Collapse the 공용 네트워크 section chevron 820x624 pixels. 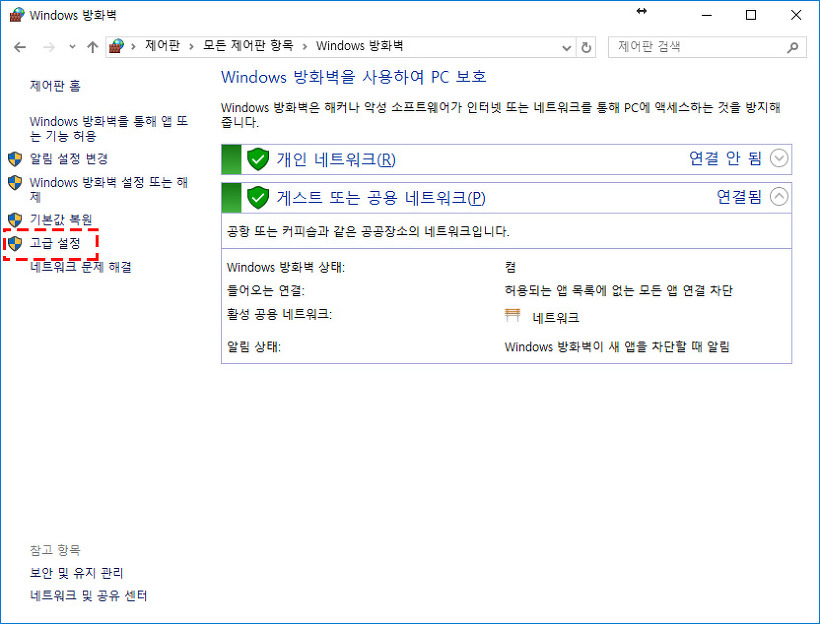779,197
